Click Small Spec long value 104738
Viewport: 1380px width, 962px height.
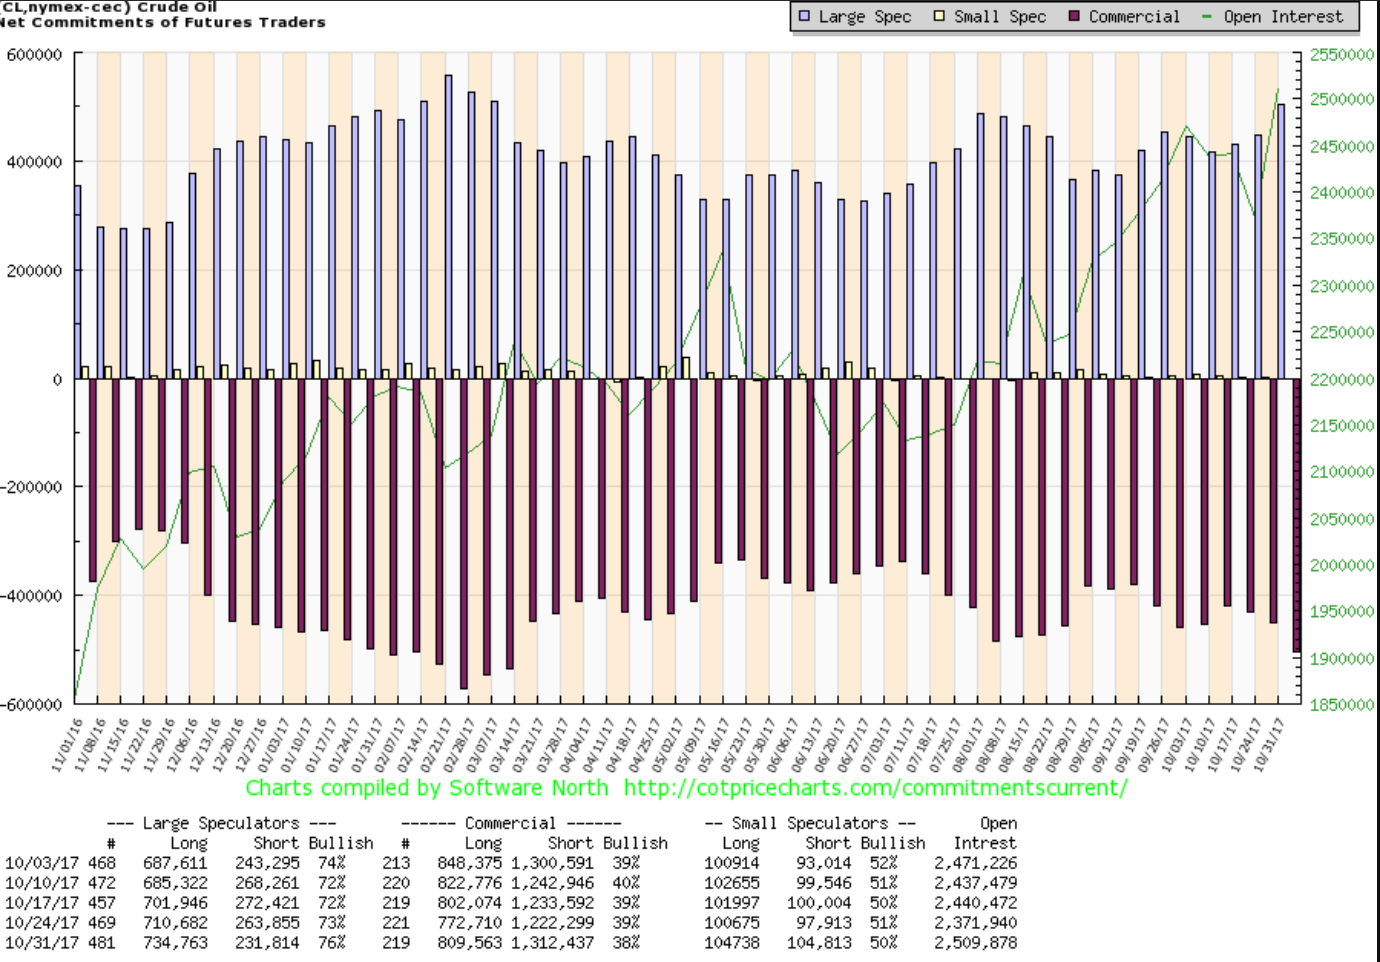[732, 942]
